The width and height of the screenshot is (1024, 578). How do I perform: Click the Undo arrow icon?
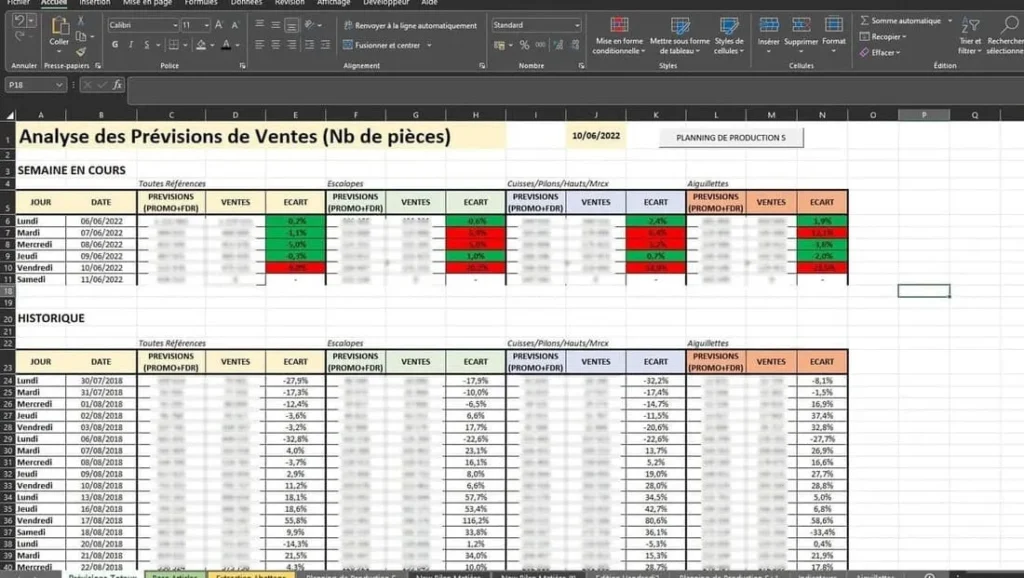[x=19, y=21]
